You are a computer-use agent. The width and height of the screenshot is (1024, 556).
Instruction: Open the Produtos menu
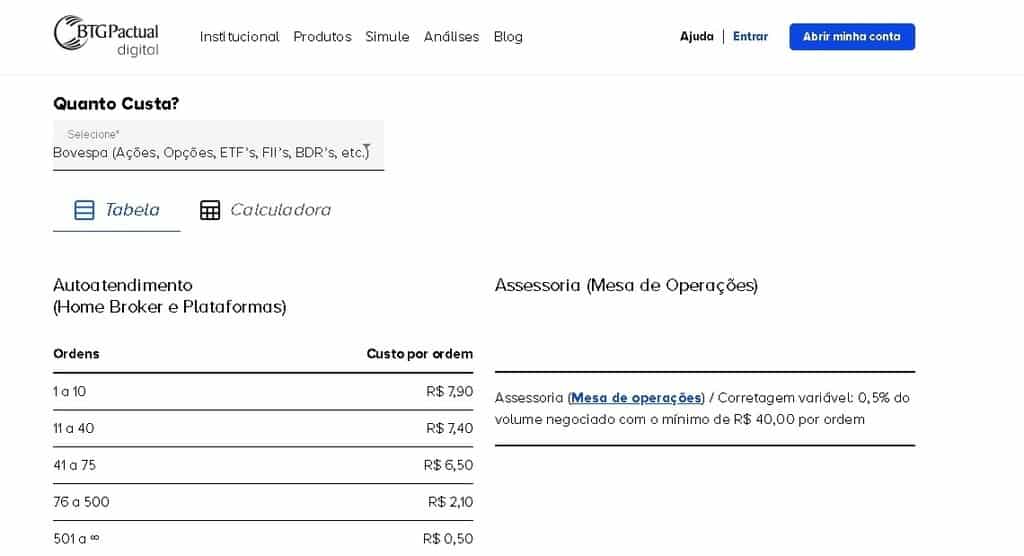(x=322, y=37)
